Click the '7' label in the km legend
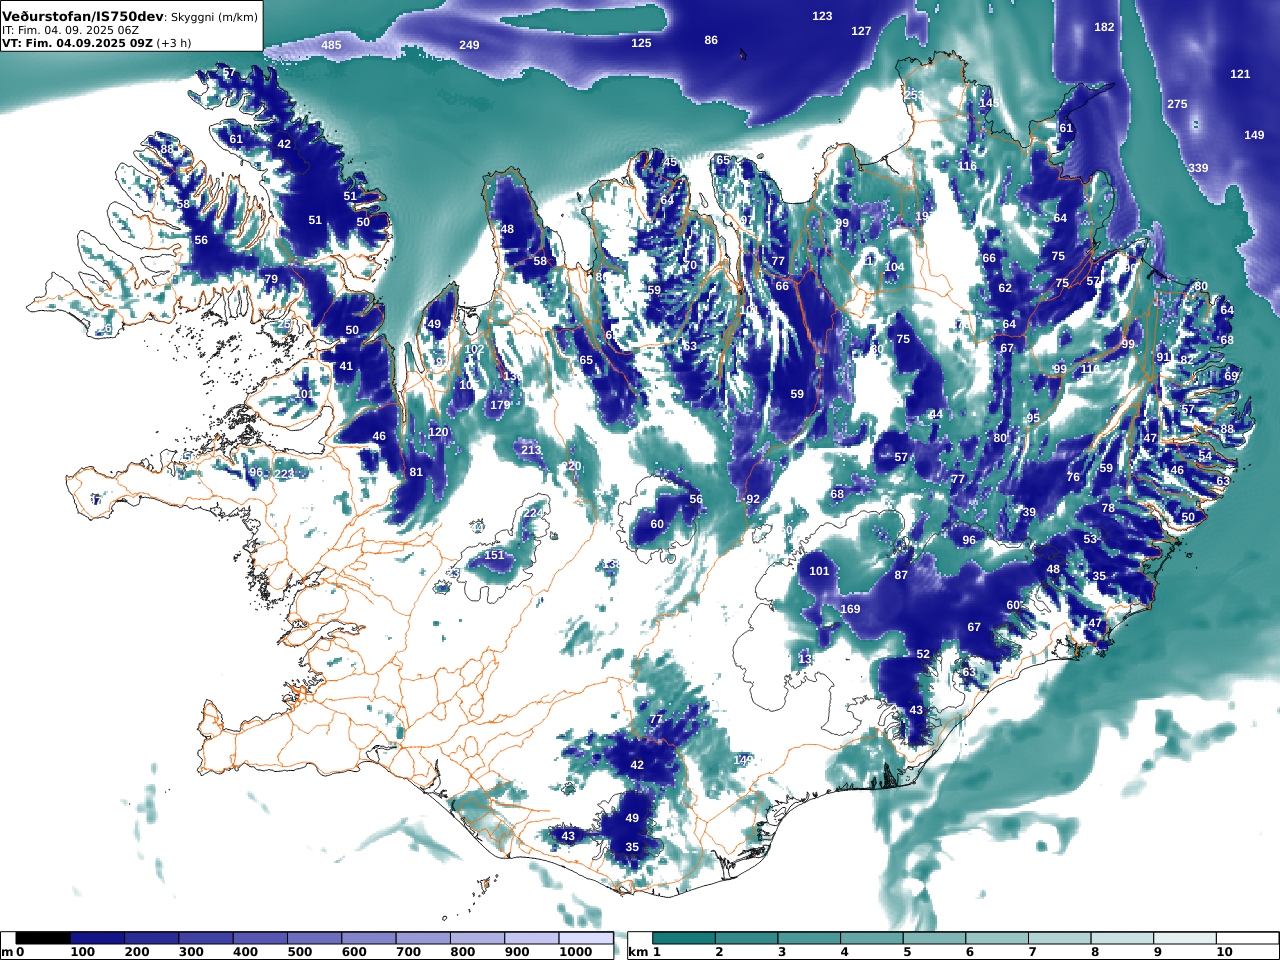This screenshot has height=960, width=1280. click(1032, 952)
